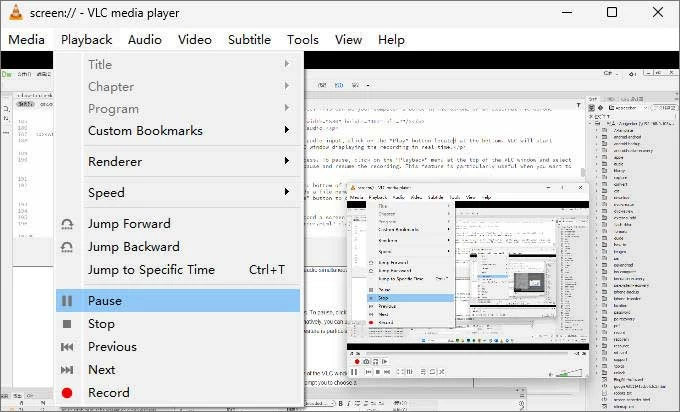680x412 pixels.
Task: Open the Media menu
Action: point(26,40)
